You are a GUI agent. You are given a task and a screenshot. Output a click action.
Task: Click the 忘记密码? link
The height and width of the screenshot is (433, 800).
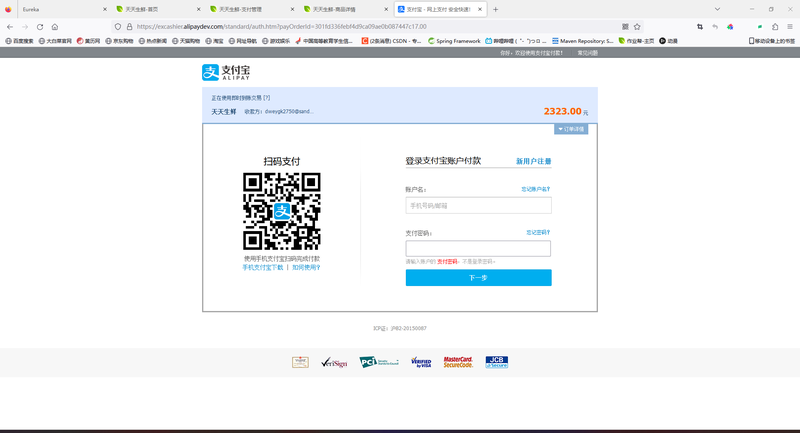click(x=538, y=233)
